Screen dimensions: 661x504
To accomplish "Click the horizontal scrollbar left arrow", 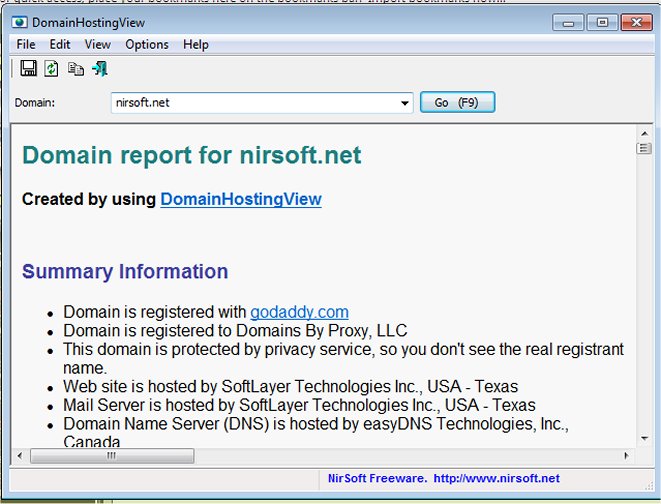I will (20, 456).
